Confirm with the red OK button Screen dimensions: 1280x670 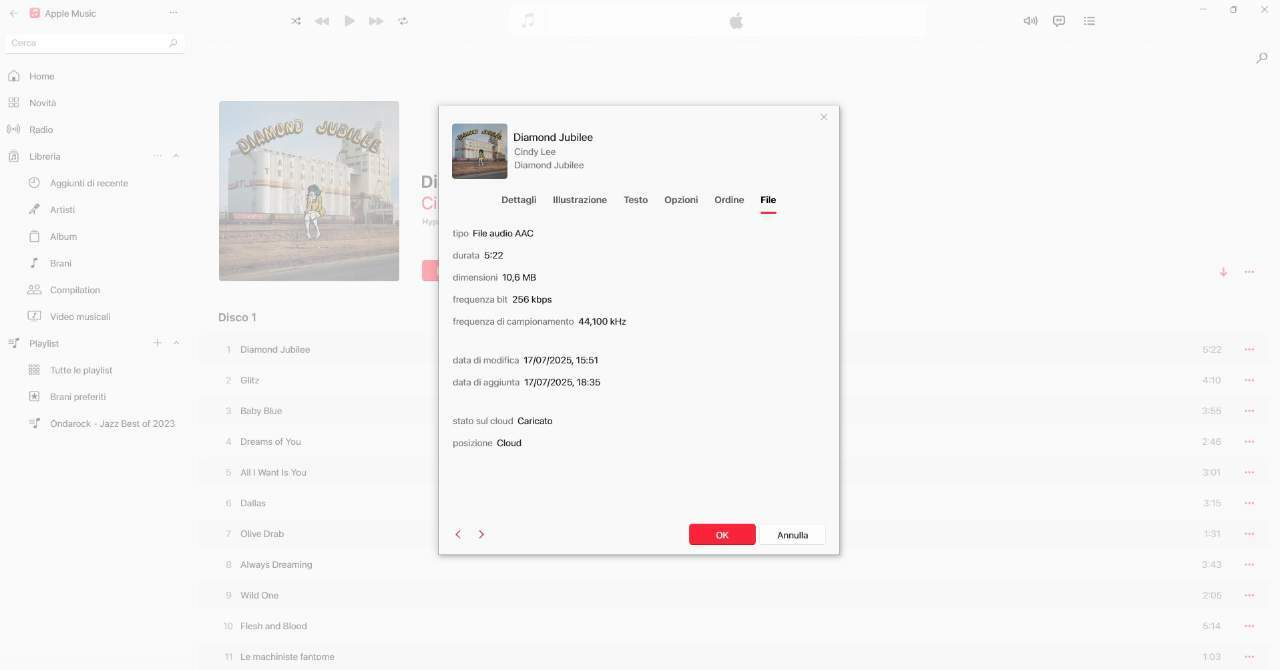pyautogui.click(x=722, y=535)
